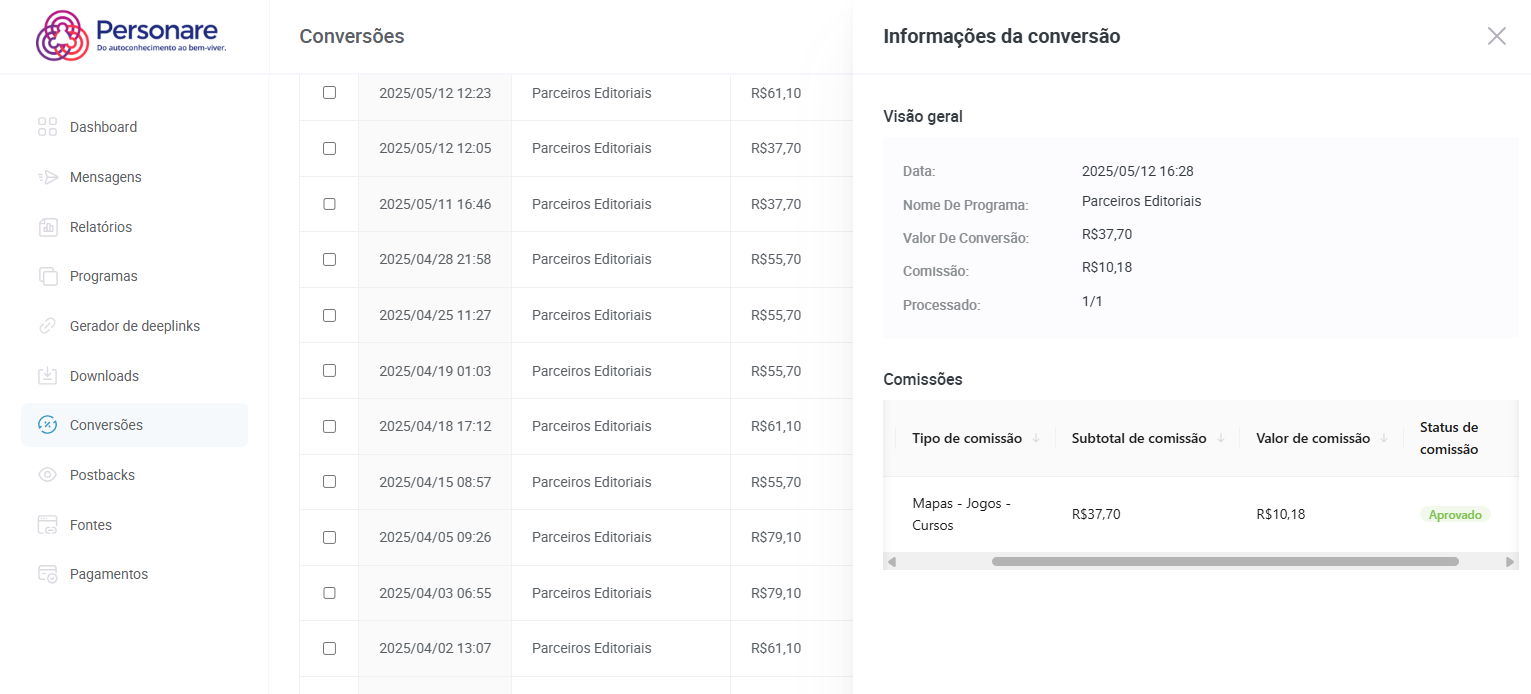Click the Personare logo
1531x694 pixels.
pyautogui.click(x=132, y=36)
